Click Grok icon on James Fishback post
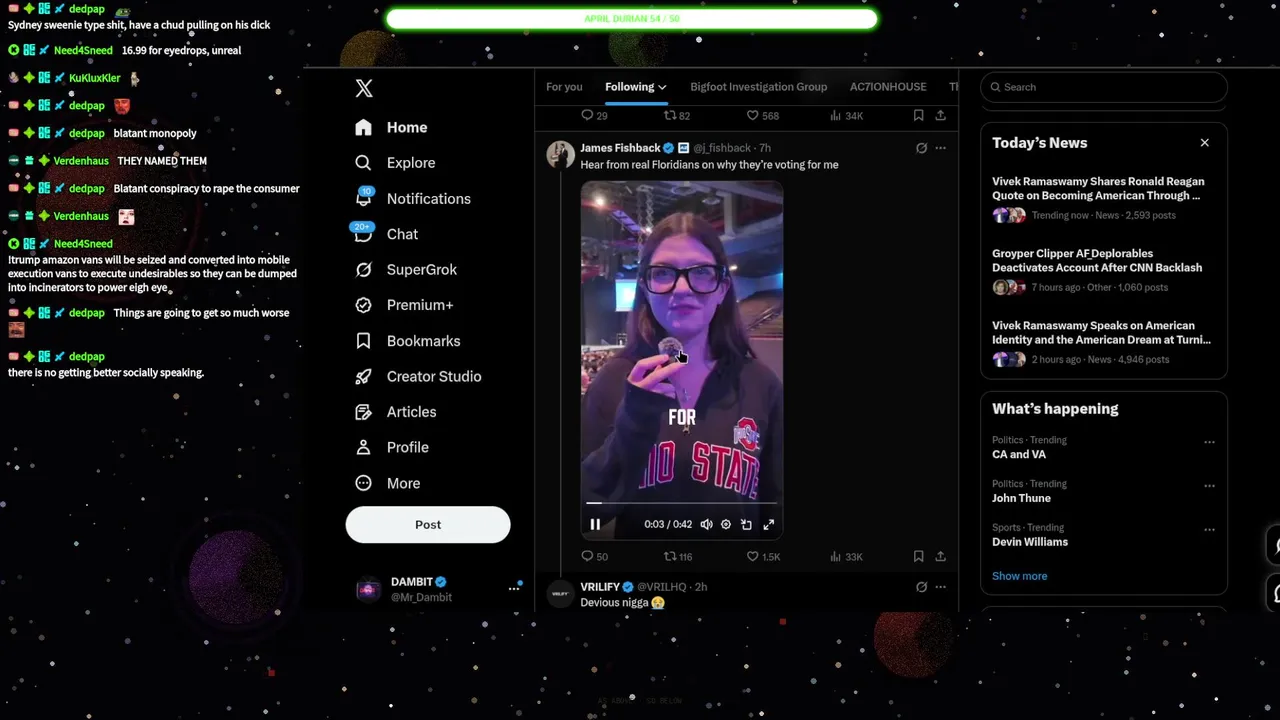The image size is (1280, 720). pyautogui.click(x=921, y=148)
